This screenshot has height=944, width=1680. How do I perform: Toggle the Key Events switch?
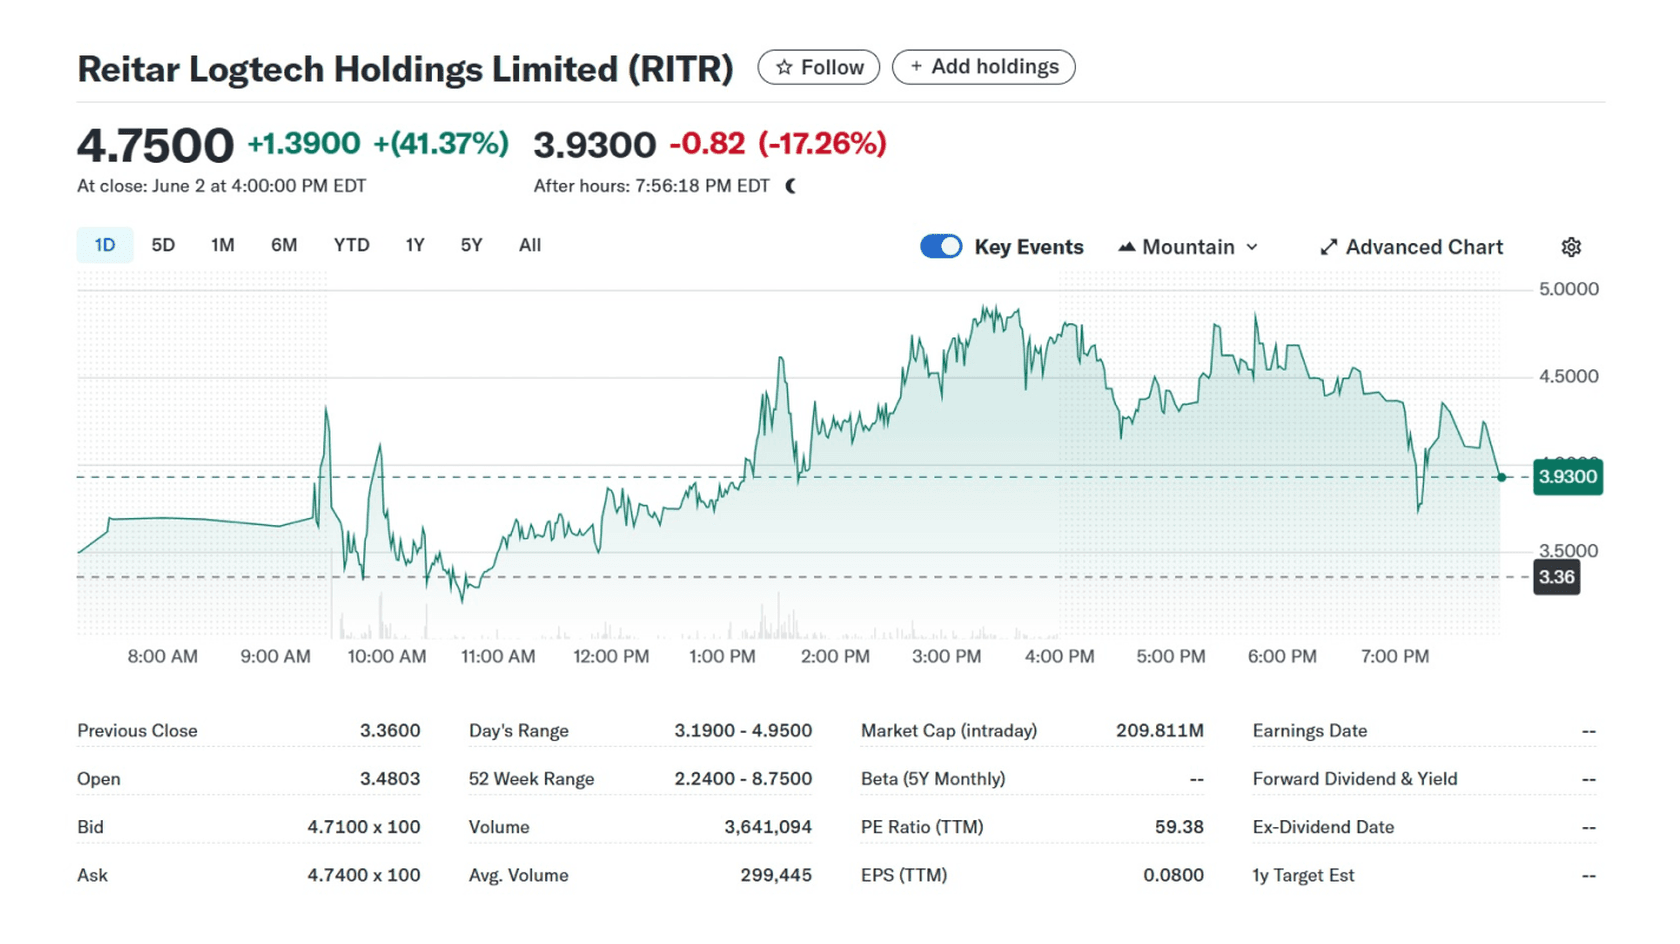941,246
